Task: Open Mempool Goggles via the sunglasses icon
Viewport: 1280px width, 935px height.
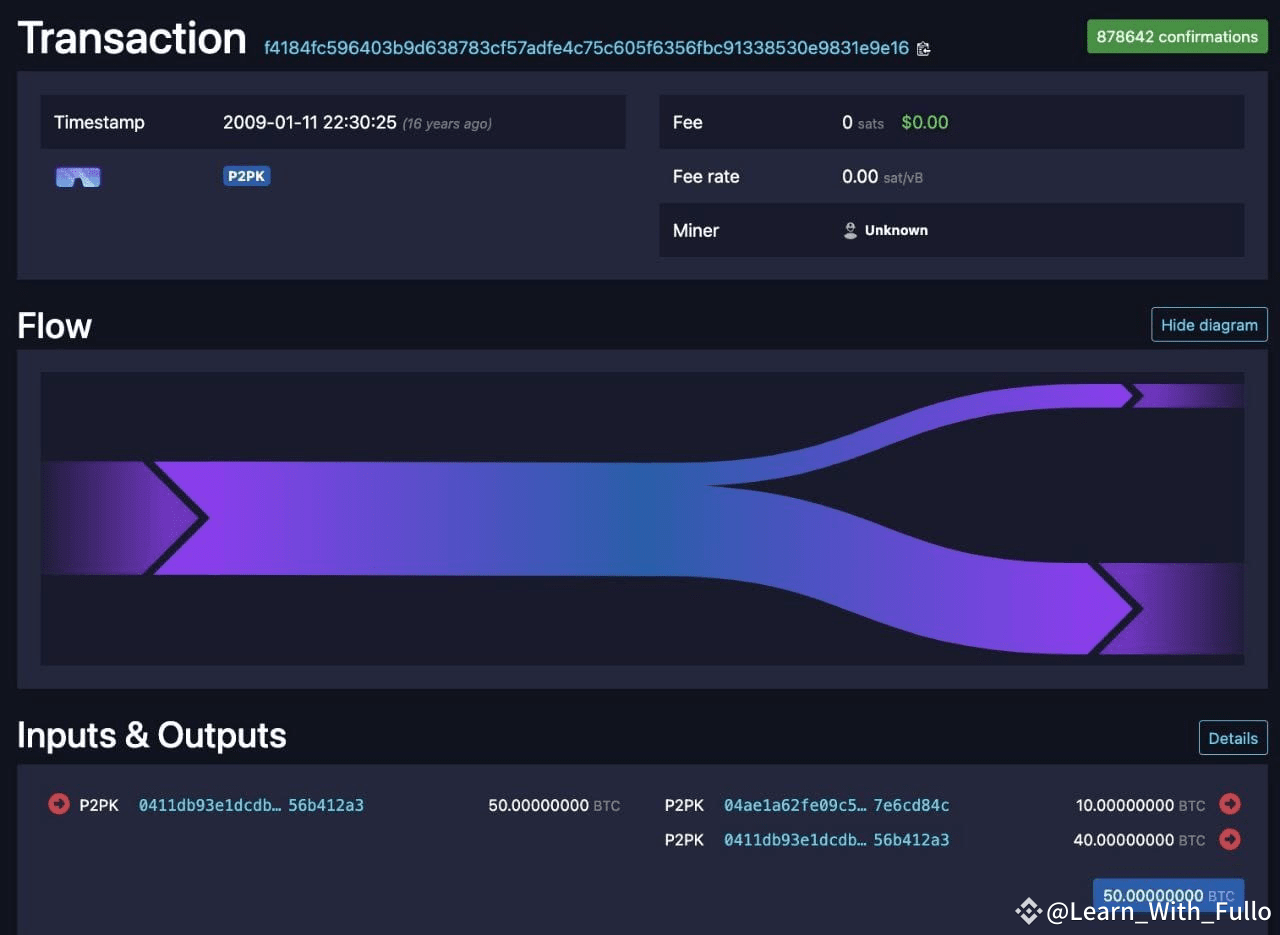Action: (x=77, y=176)
